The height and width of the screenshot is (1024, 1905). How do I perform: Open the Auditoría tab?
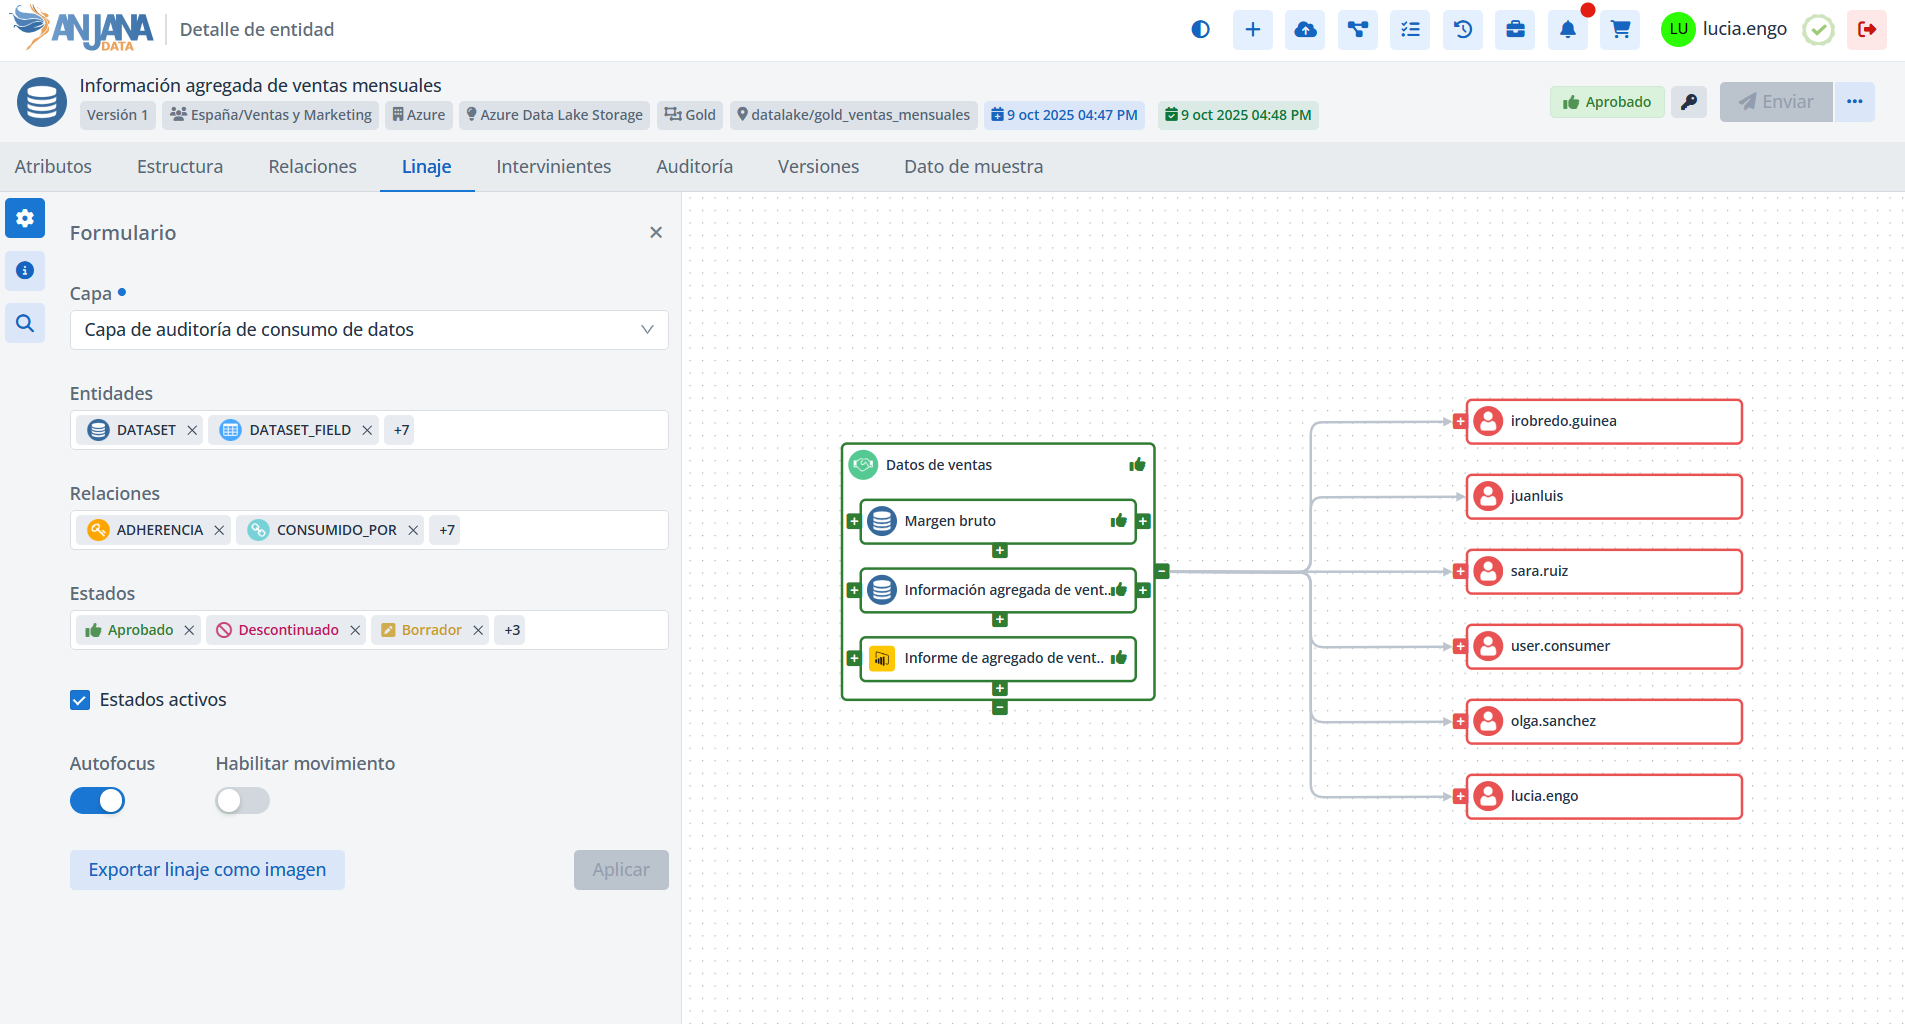[694, 167]
